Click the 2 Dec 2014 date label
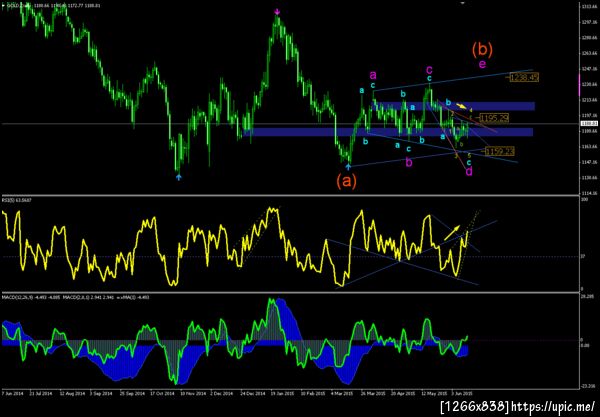 click(x=222, y=393)
